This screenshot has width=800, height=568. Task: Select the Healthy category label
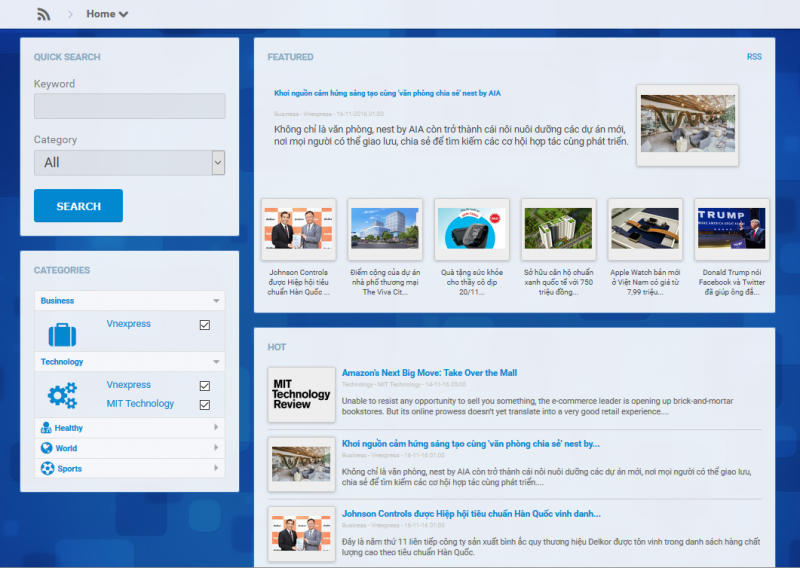click(x=68, y=428)
